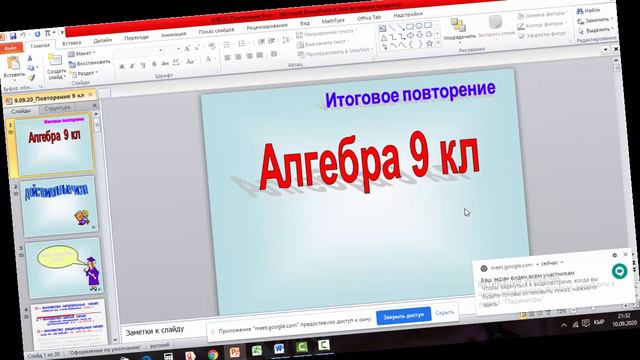
Task: Click the blue Закрыть доступ button
Action: click(403, 316)
